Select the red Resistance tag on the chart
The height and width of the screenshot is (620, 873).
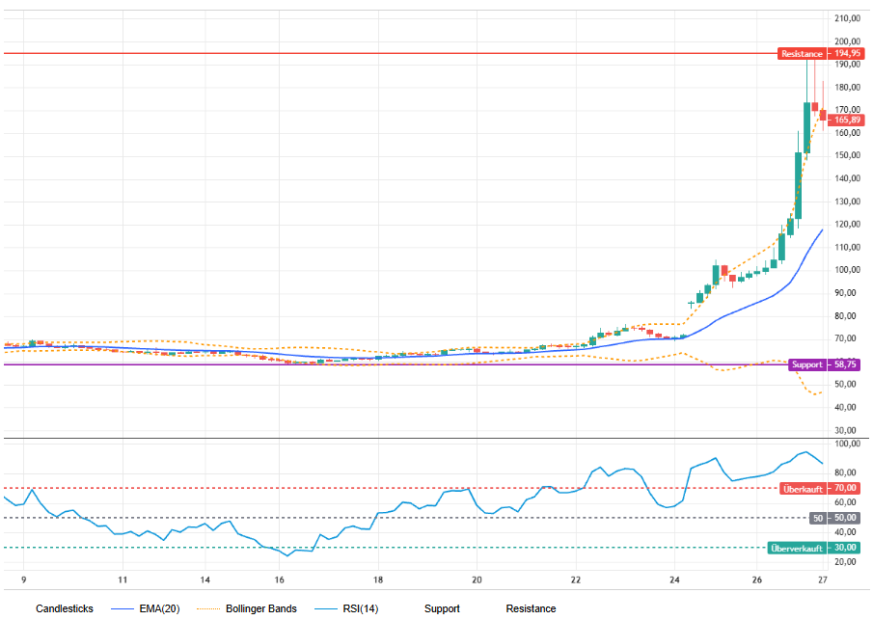point(802,53)
